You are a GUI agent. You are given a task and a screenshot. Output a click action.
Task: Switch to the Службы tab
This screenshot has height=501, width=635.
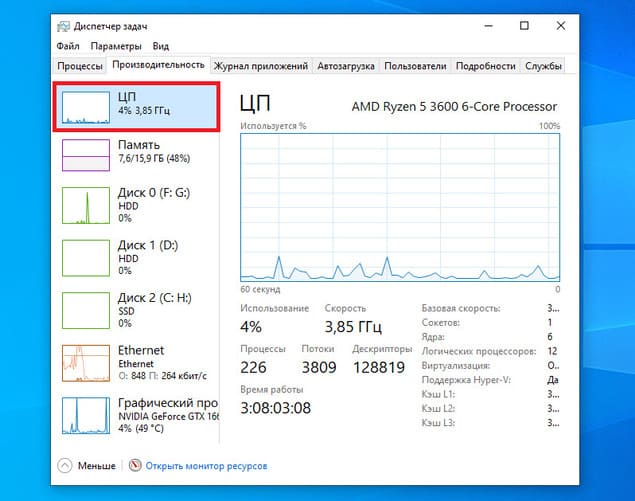[x=543, y=66]
